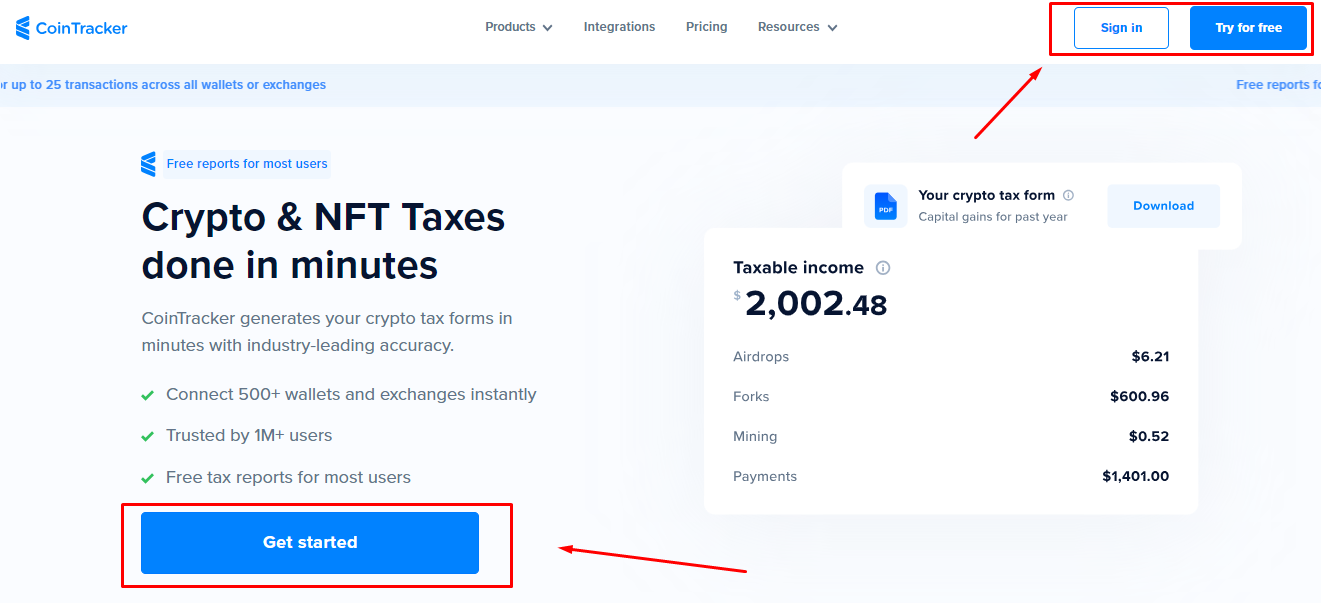Click the Try for free button
1321x603 pixels.
[1248, 28]
